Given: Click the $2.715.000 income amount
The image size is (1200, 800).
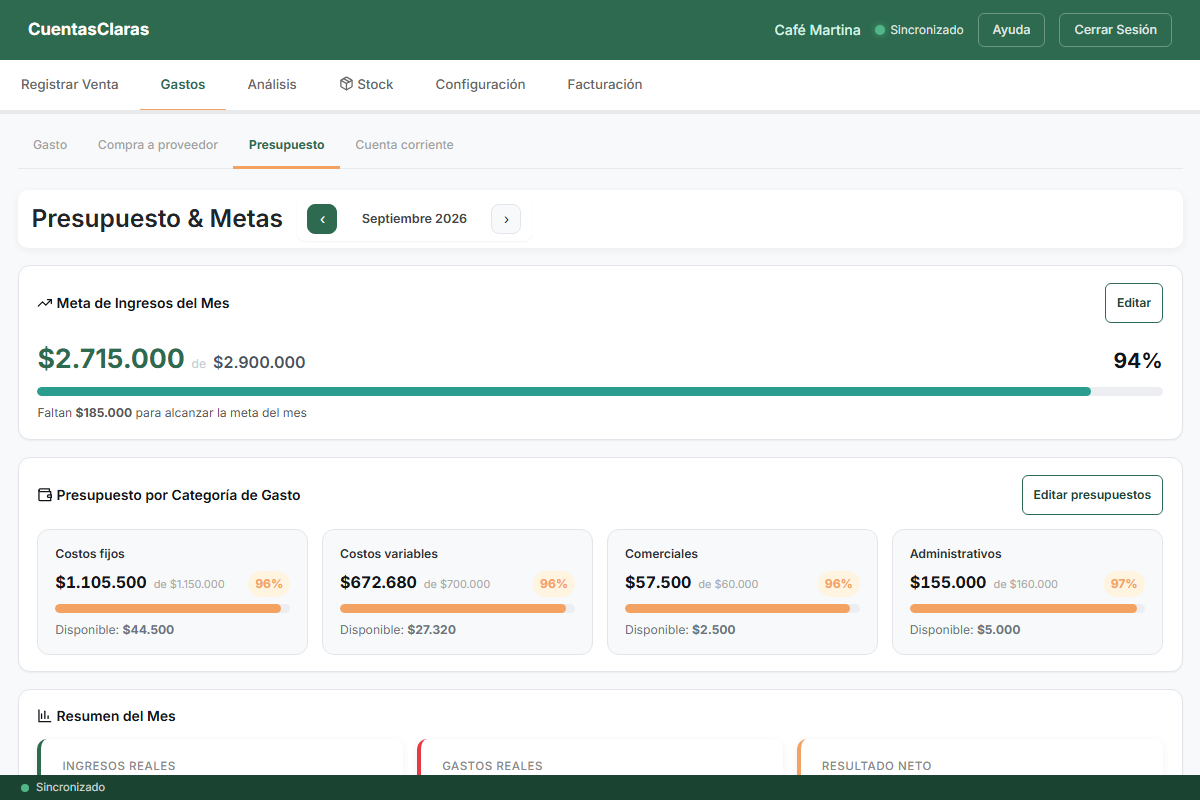Looking at the screenshot, I should [x=111, y=358].
